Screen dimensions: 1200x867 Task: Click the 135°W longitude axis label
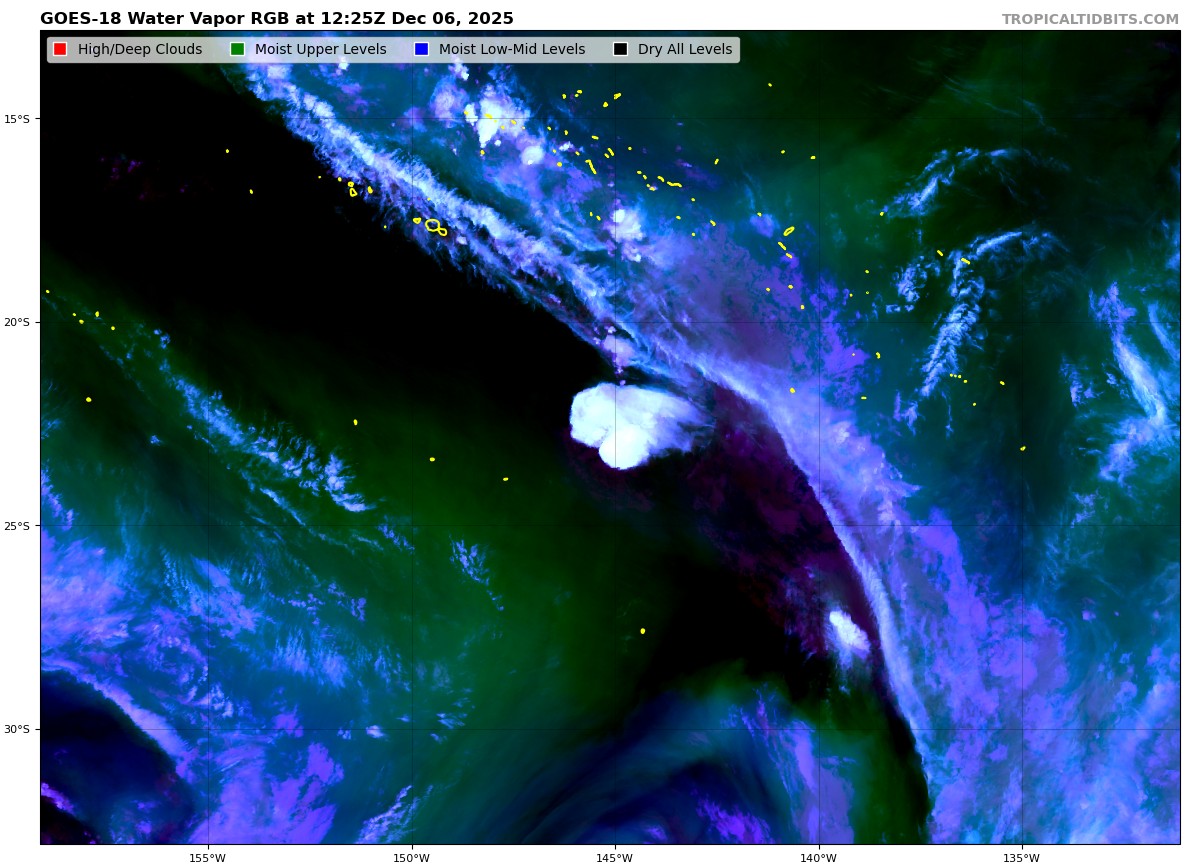click(x=1021, y=857)
